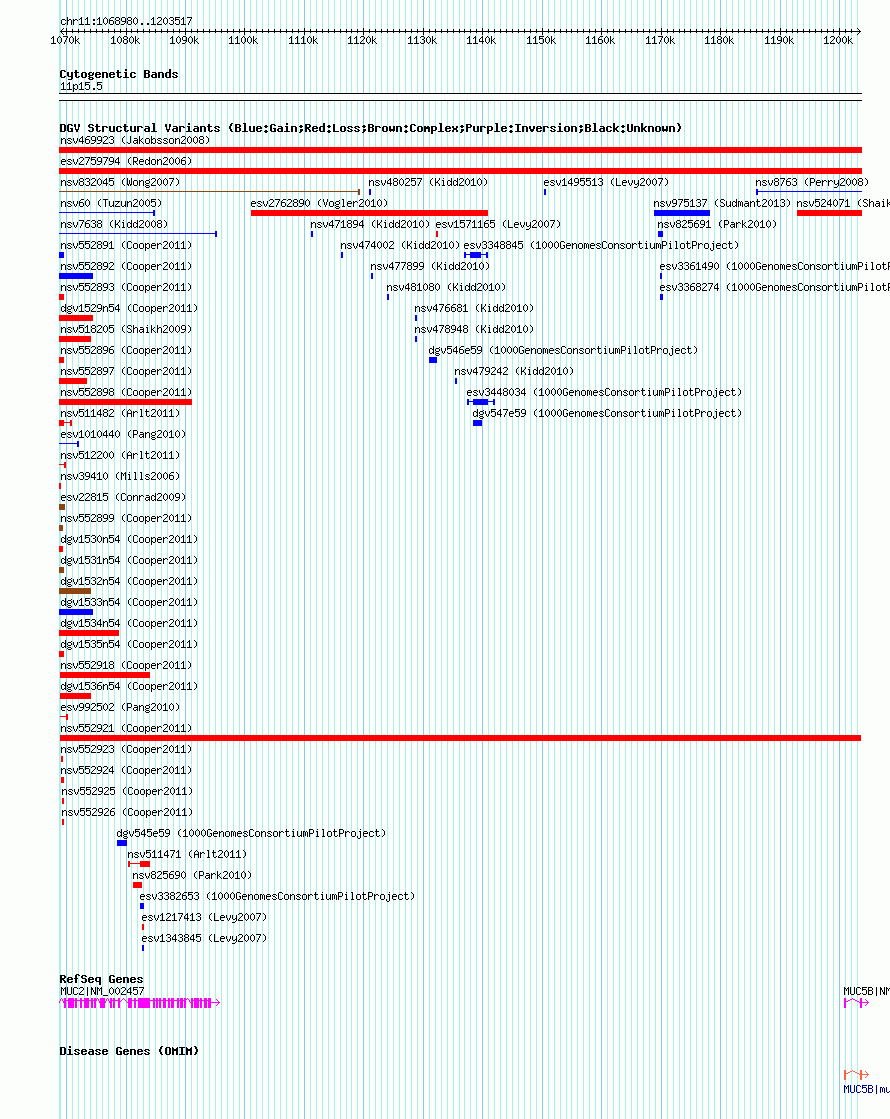Select the esv992502 (Pang2010) label
The image size is (890, 1119).
click(x=120, y=708)
